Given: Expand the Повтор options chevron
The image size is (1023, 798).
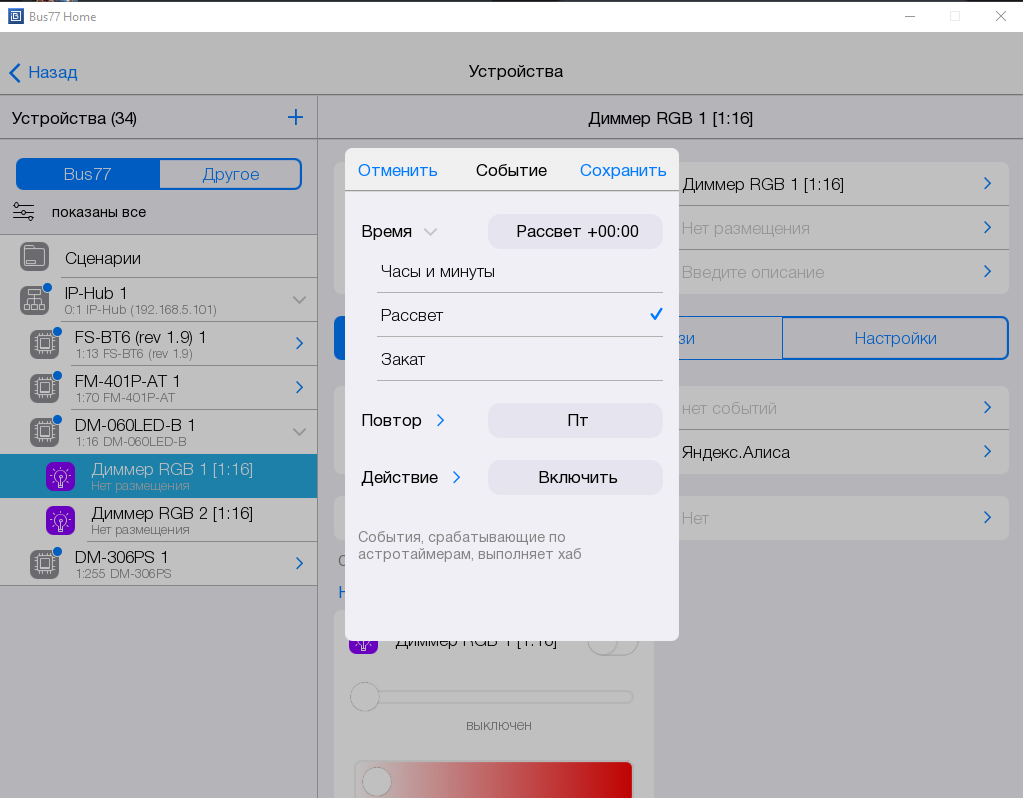Looking at the screenshot, I should [x=441, y=421].
